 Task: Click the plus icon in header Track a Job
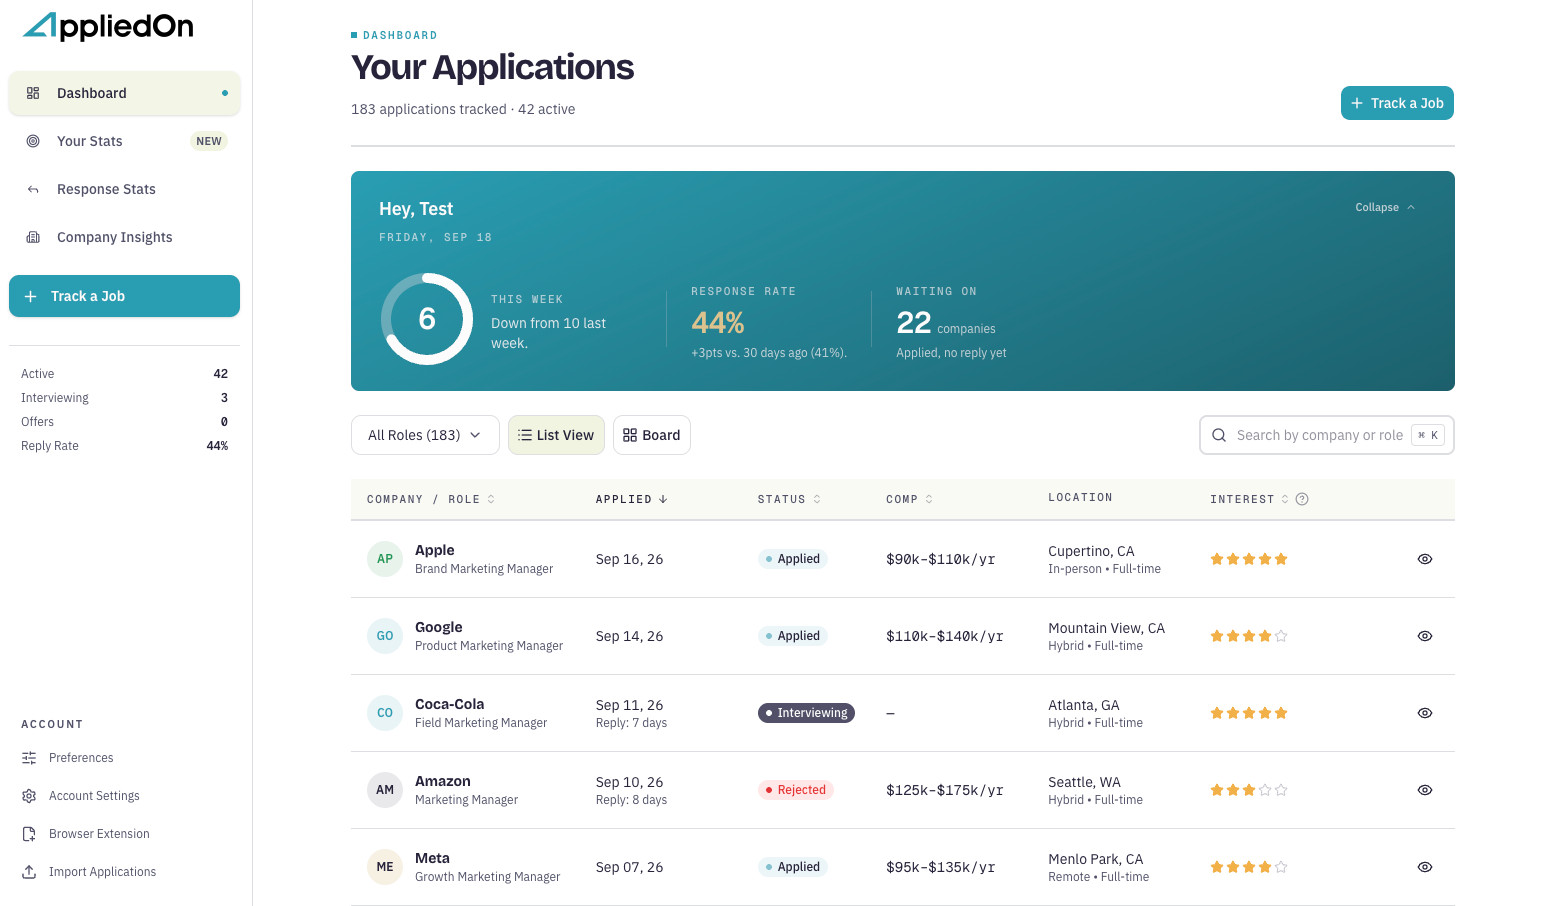coord(1357,103)
